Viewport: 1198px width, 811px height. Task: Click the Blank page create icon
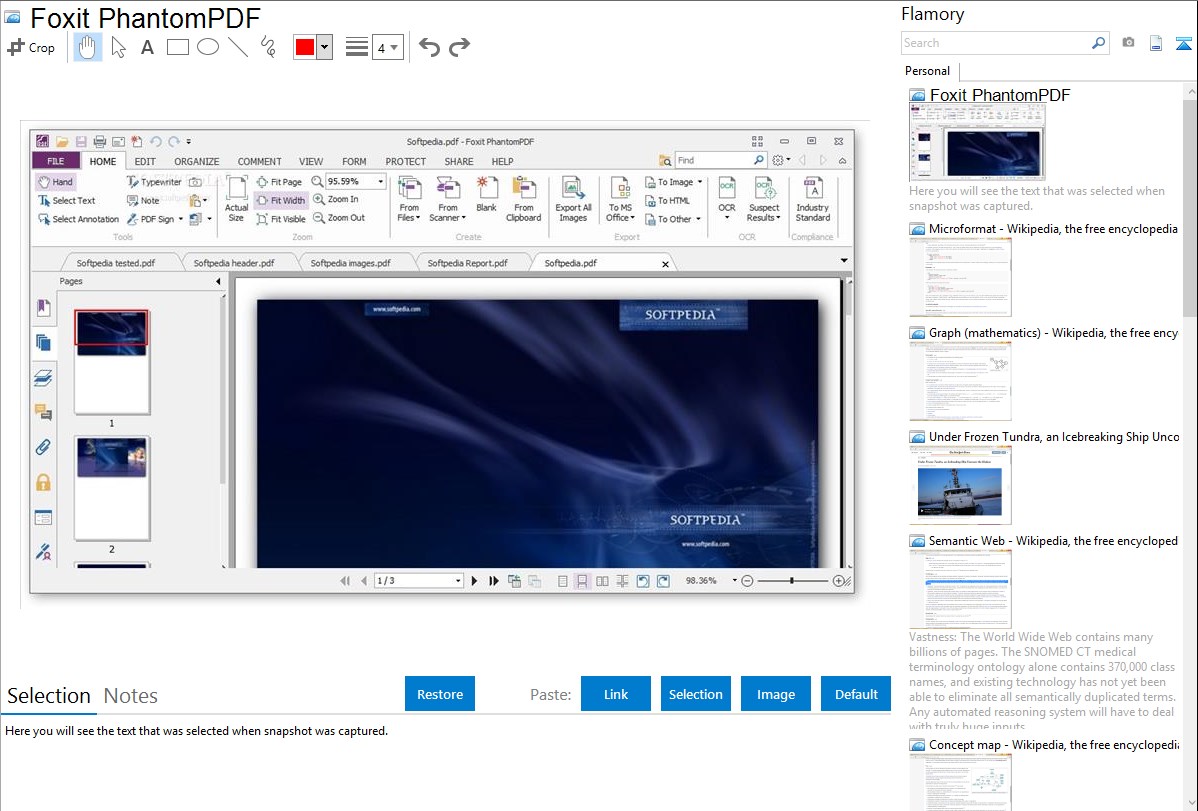[487, 194]
